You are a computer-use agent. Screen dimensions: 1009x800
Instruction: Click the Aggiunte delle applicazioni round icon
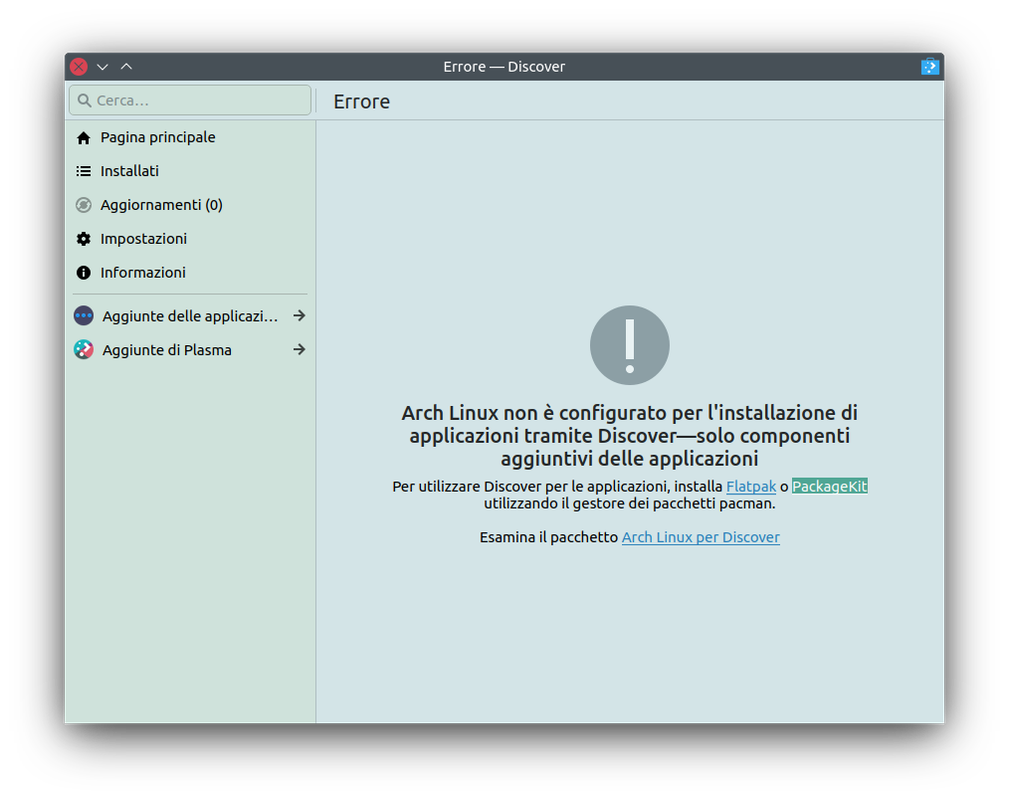tap(84, 316)
